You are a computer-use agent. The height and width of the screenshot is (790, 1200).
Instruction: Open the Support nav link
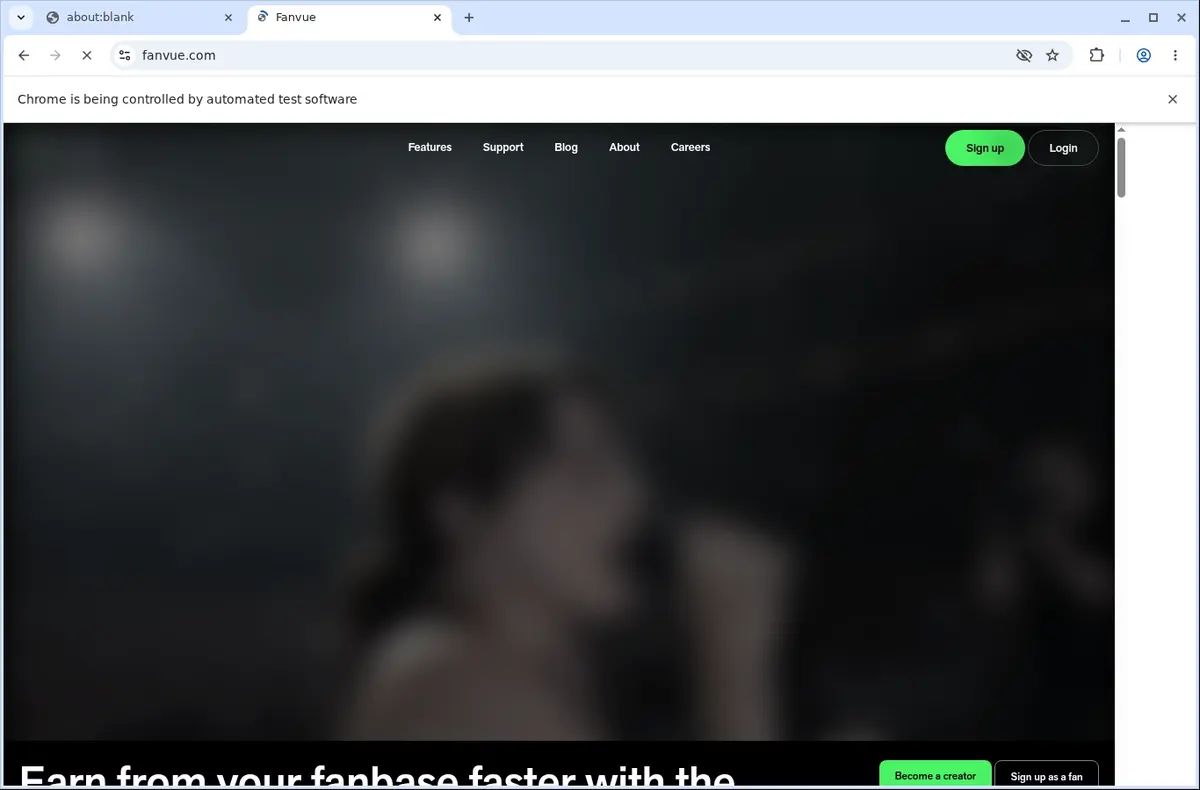click(x=503, y=147)
